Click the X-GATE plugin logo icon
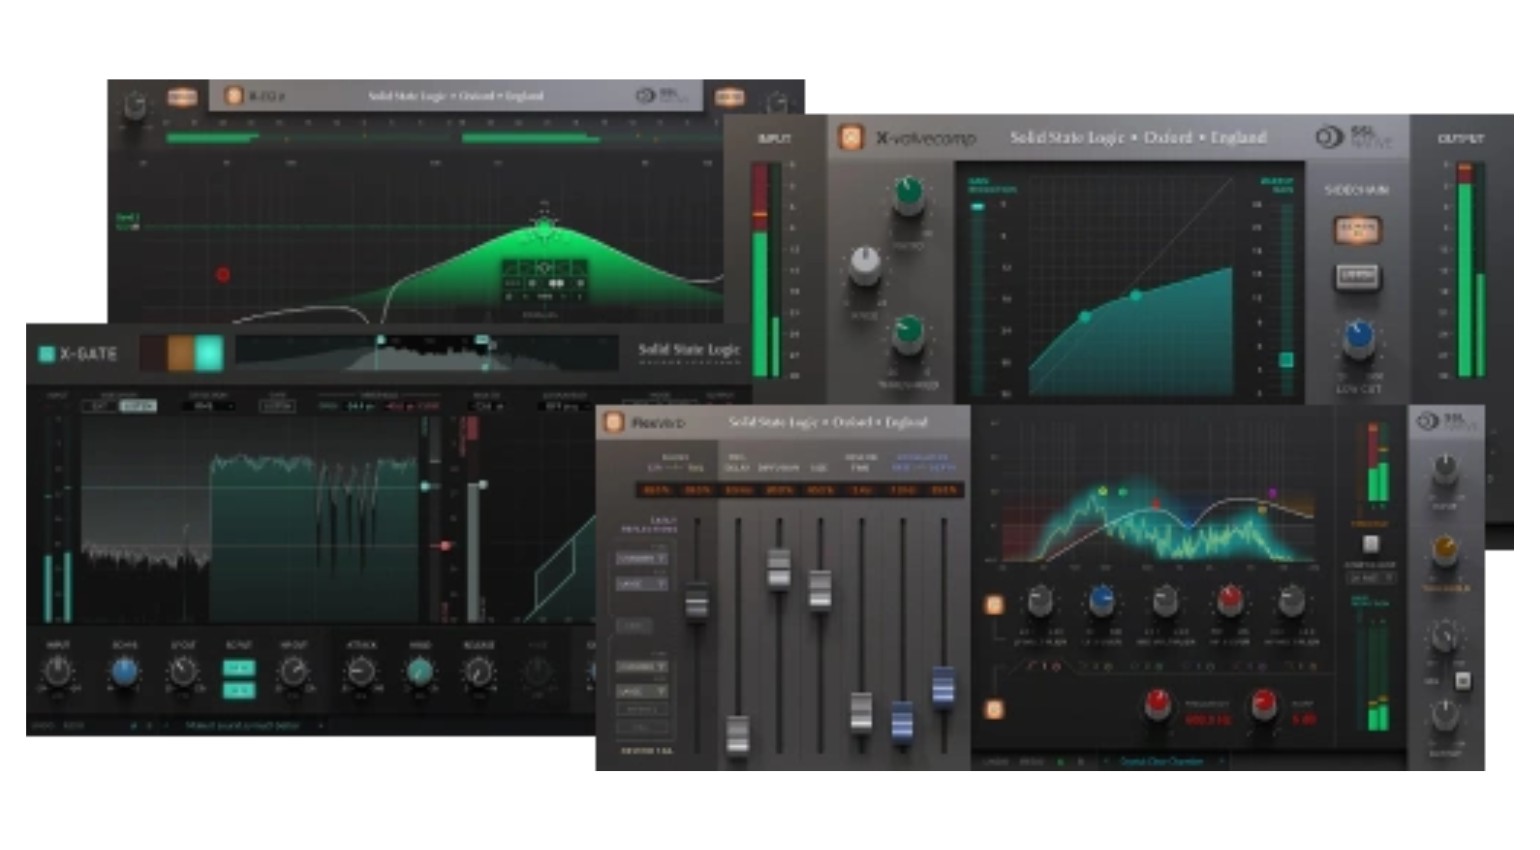 47,353
